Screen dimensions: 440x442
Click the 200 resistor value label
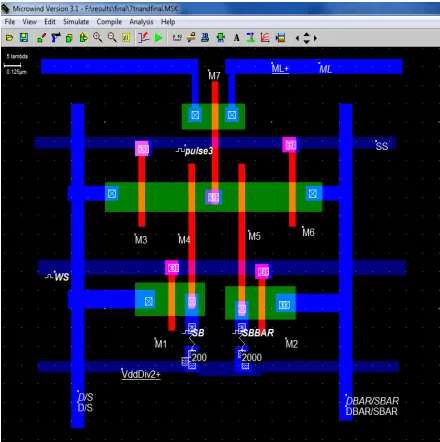[x=199, y=357]
